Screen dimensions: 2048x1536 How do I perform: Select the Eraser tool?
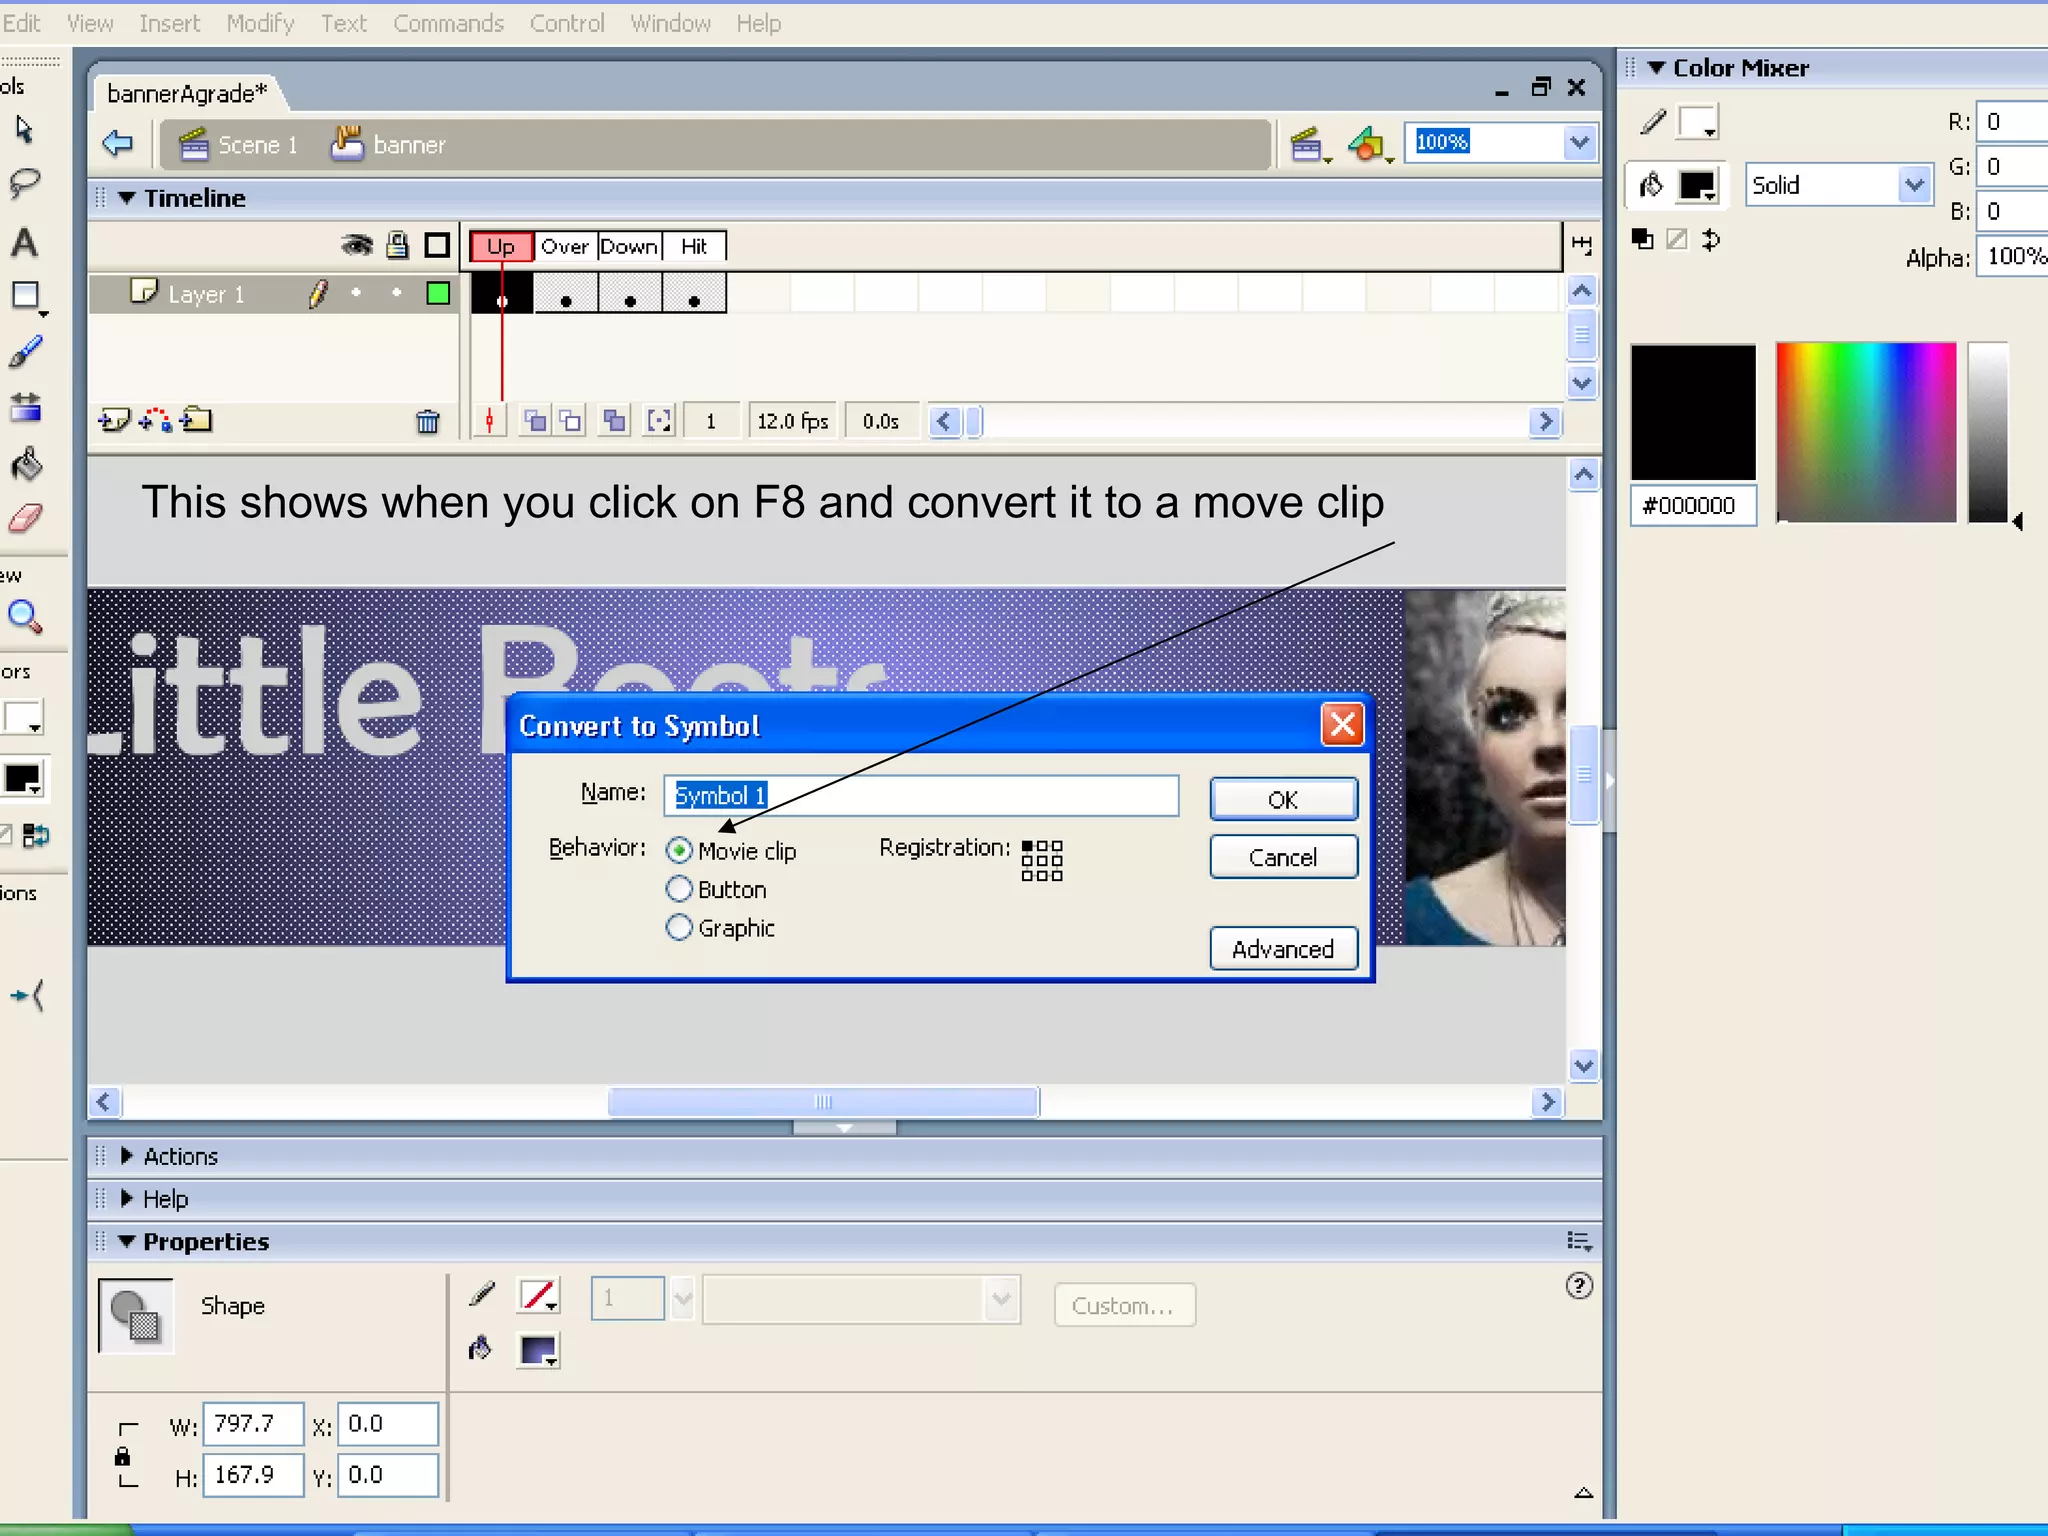(x=26, y=519)
